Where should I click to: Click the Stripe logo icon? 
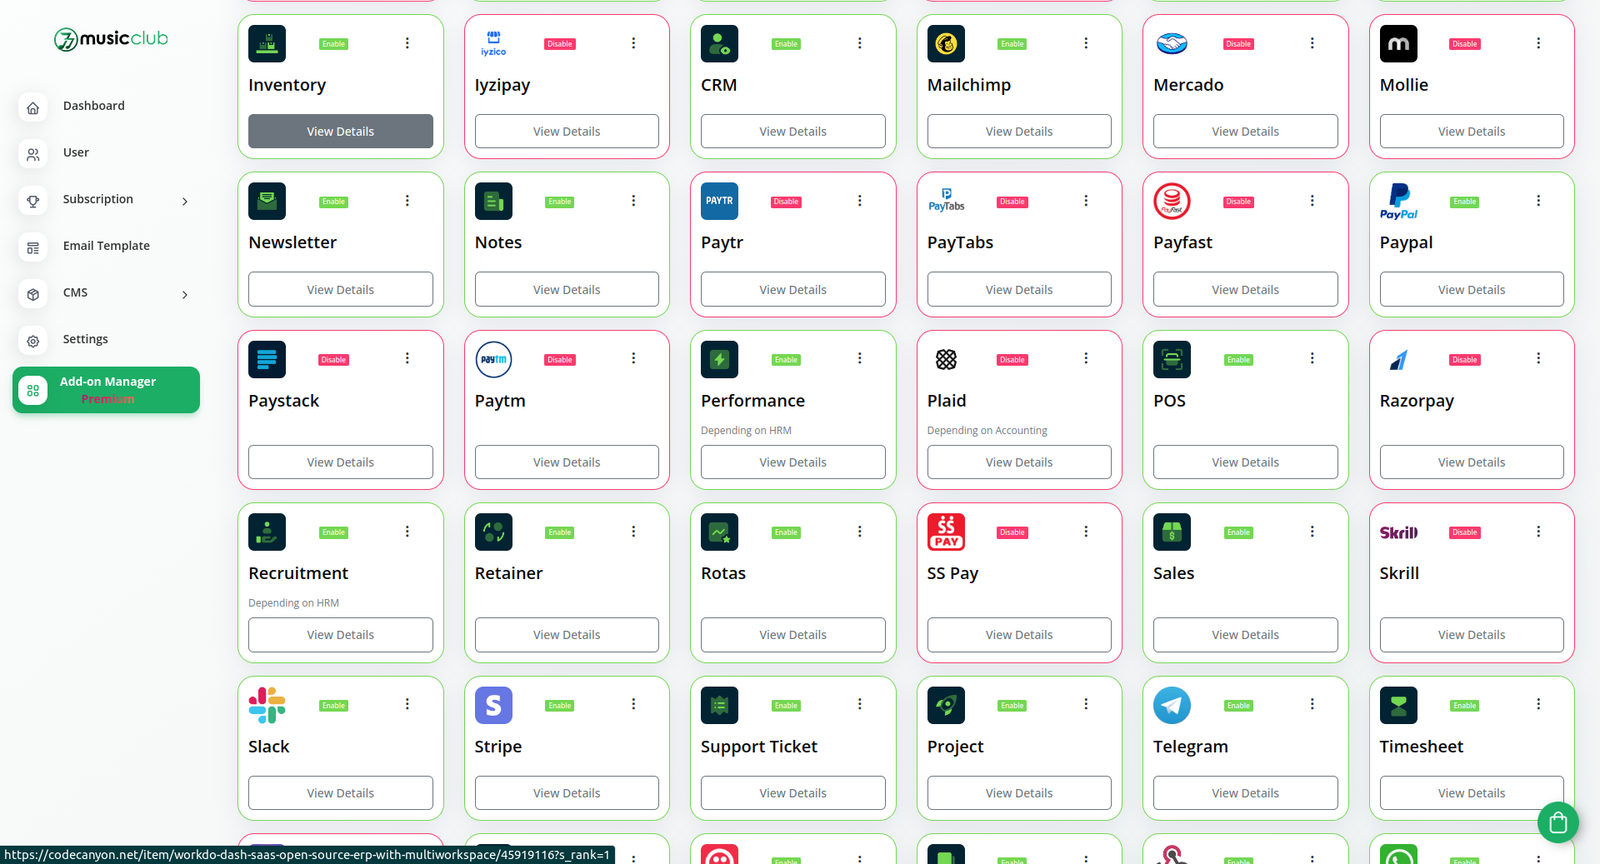[x=493, y=705]
